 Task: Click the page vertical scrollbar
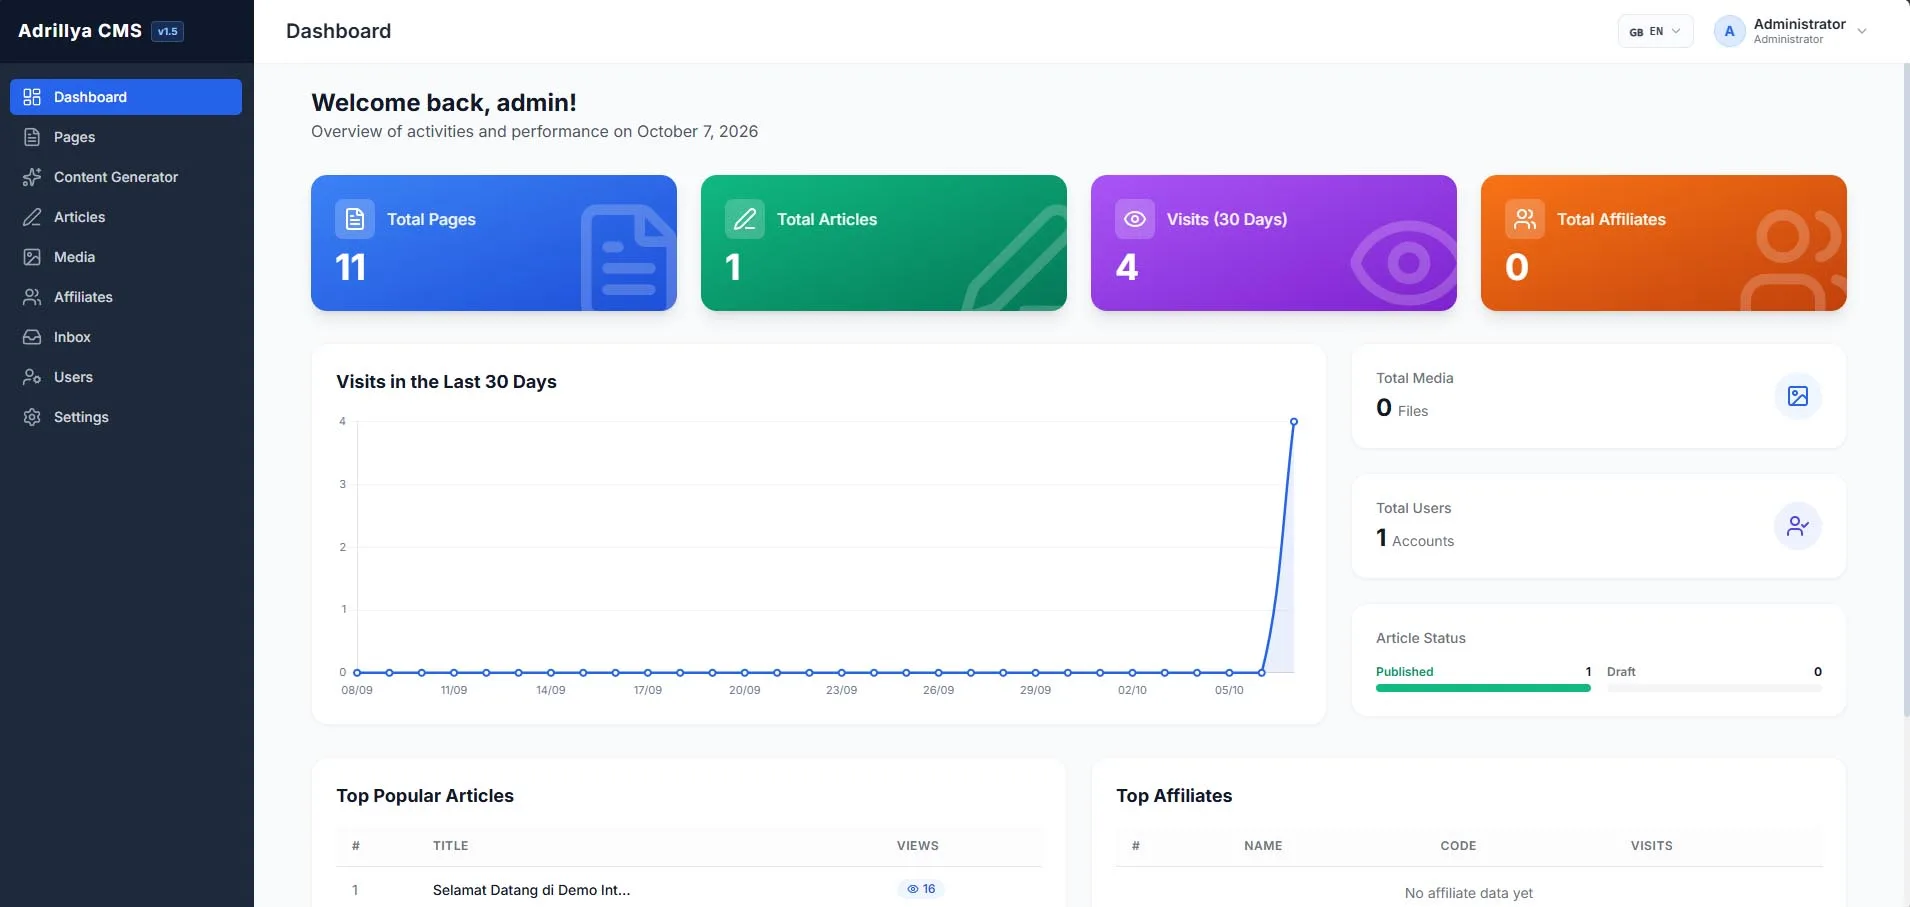click(1906, 390)
